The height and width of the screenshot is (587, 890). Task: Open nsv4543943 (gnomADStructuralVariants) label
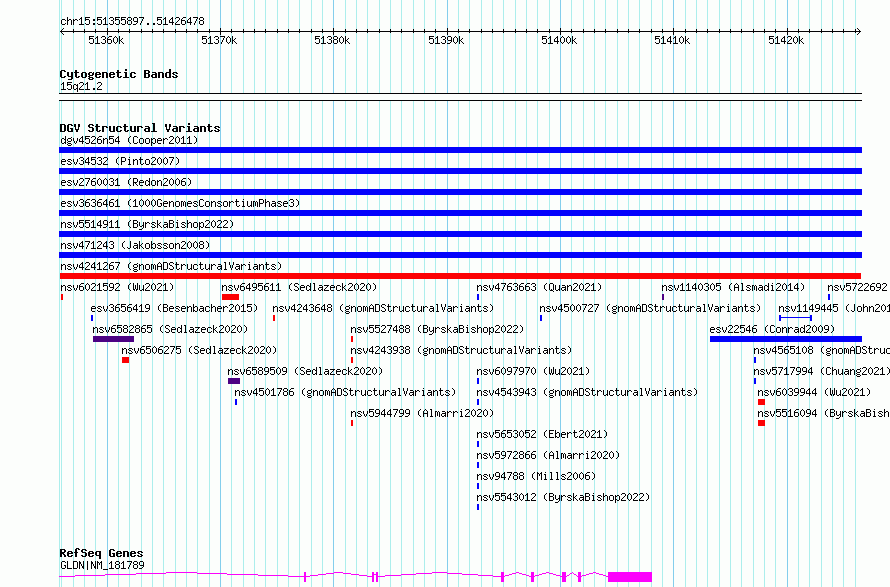pos(587,392)
